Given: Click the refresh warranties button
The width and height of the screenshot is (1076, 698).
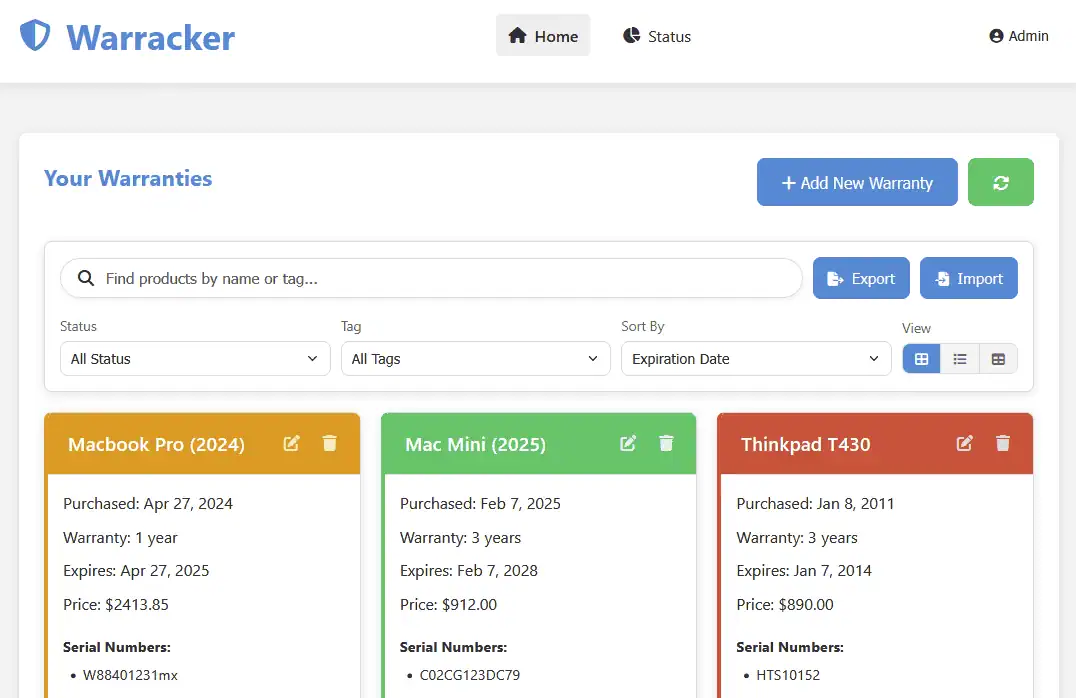Looking at the screenshot, I should point(1000,182).
